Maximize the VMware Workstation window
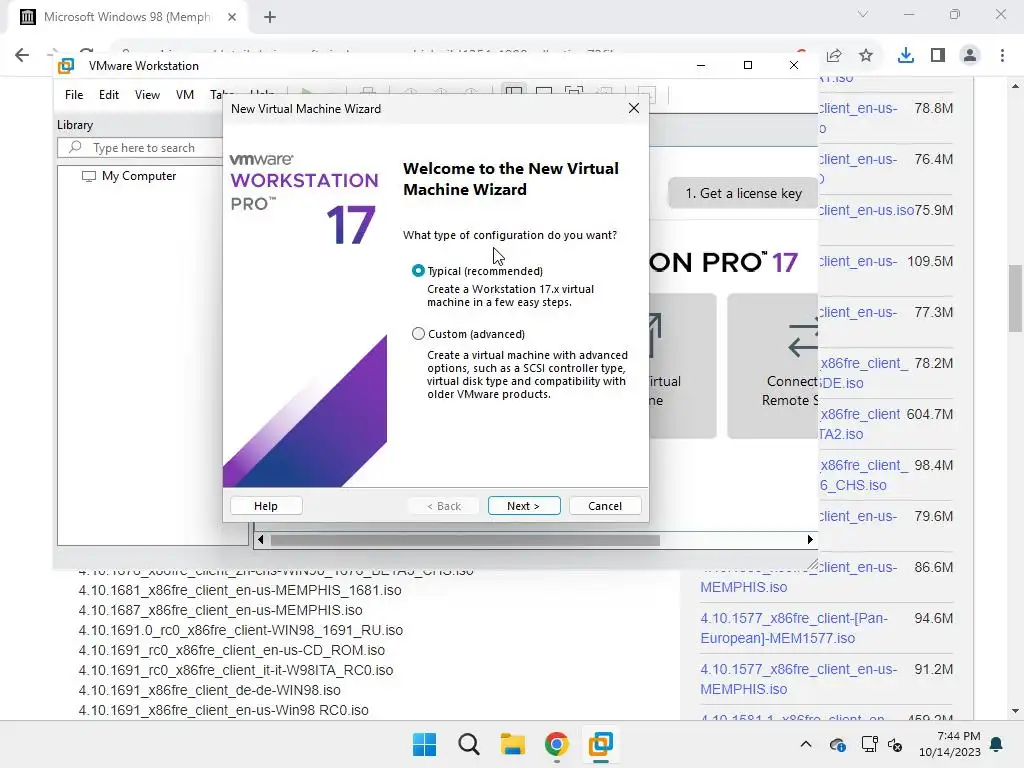Image resolution: width=1024 pixels, height=768 pixels. coord(748,65)
